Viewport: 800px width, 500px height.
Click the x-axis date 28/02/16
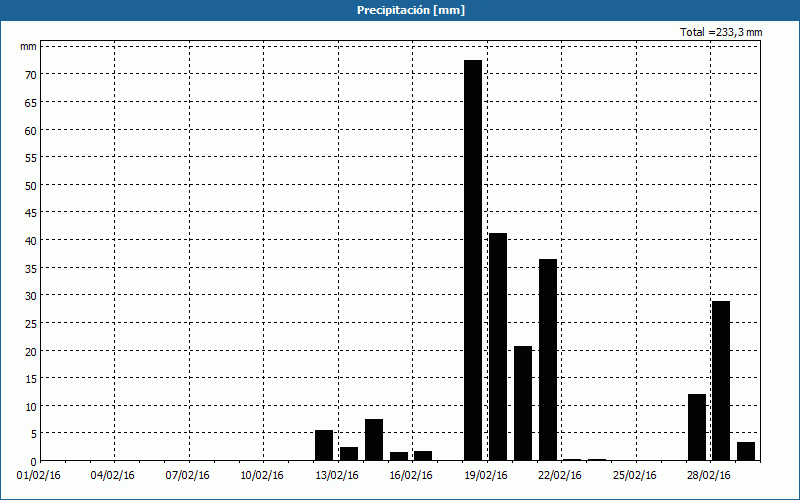(x=709, y=476)
